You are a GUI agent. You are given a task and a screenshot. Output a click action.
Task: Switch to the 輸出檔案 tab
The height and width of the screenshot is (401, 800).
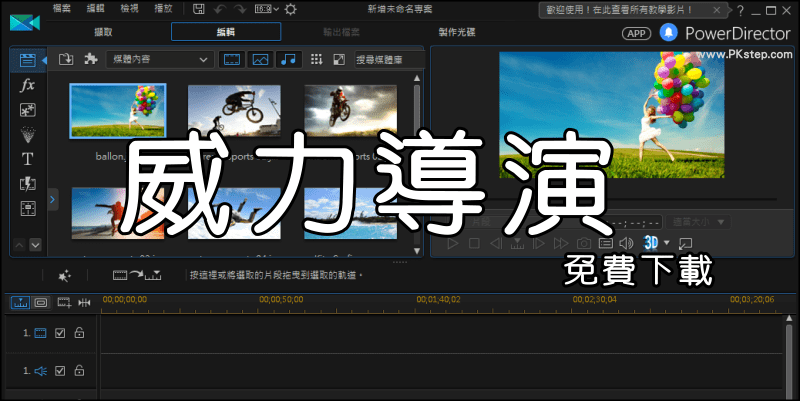341,32
